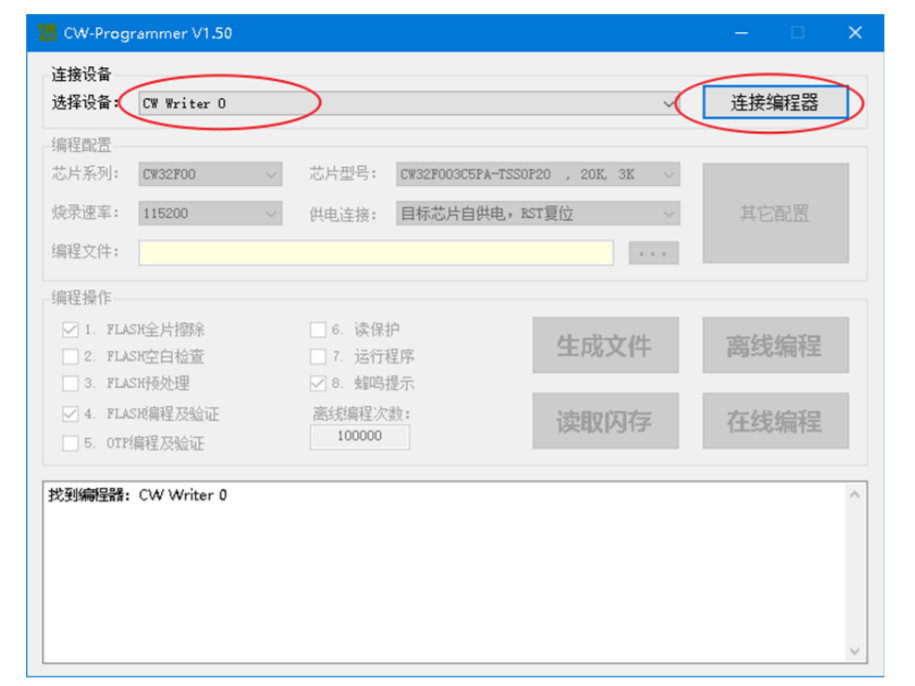Viewport: 915px width, 686px height.
Task: Enable checkbox 7. 运行程序
Action: 318,356
